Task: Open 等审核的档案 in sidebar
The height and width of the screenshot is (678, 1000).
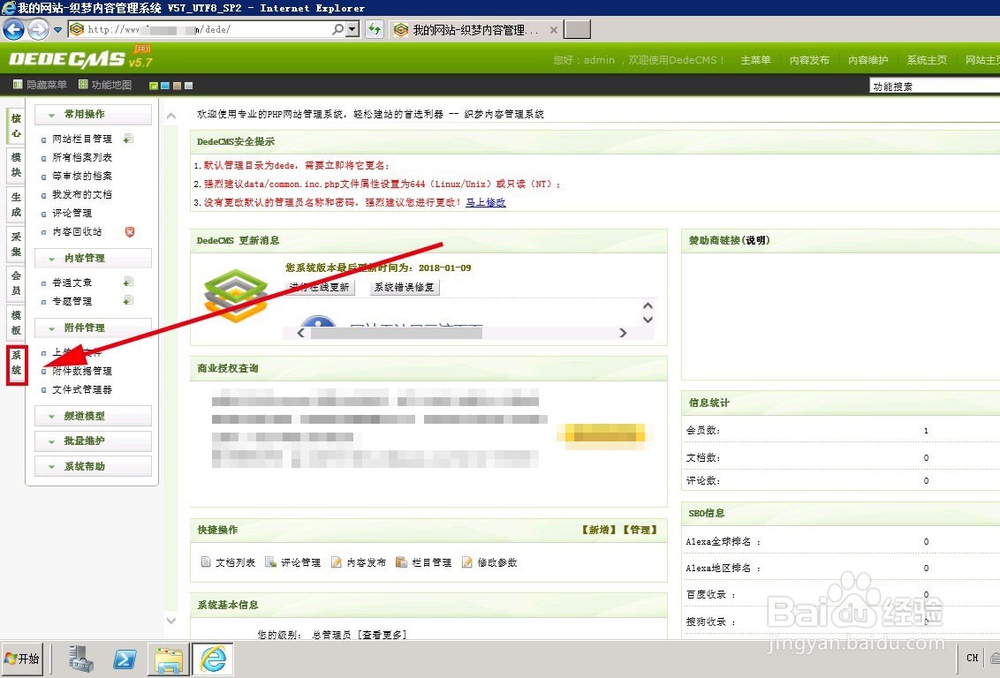Action: click(82, 176)
